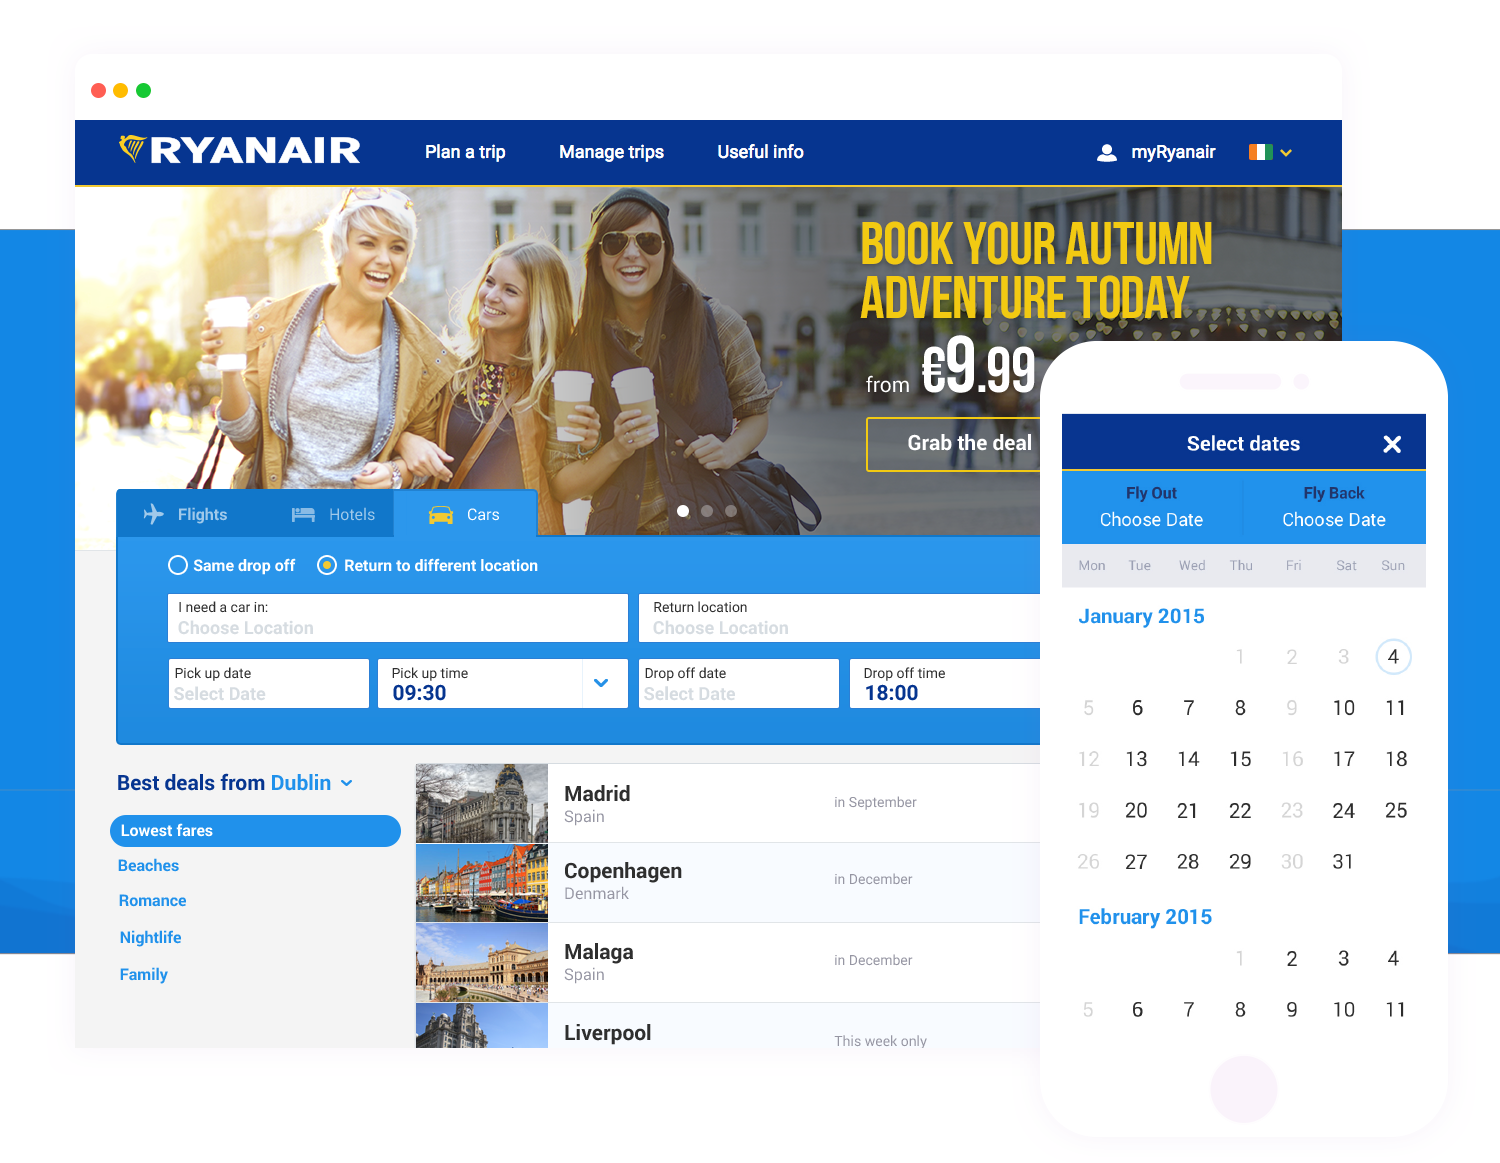
Task: Click the Grab the deal button
Action: click(x=954, y=443)
